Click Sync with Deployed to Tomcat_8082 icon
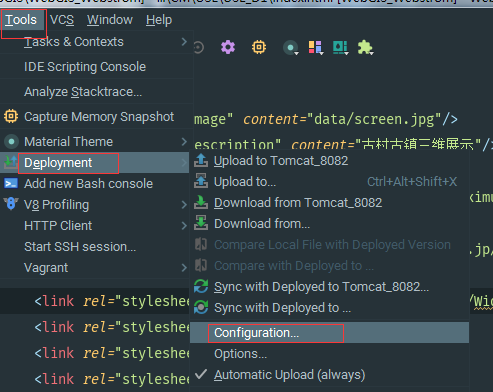The image size is (493, 392). point(201,286)
